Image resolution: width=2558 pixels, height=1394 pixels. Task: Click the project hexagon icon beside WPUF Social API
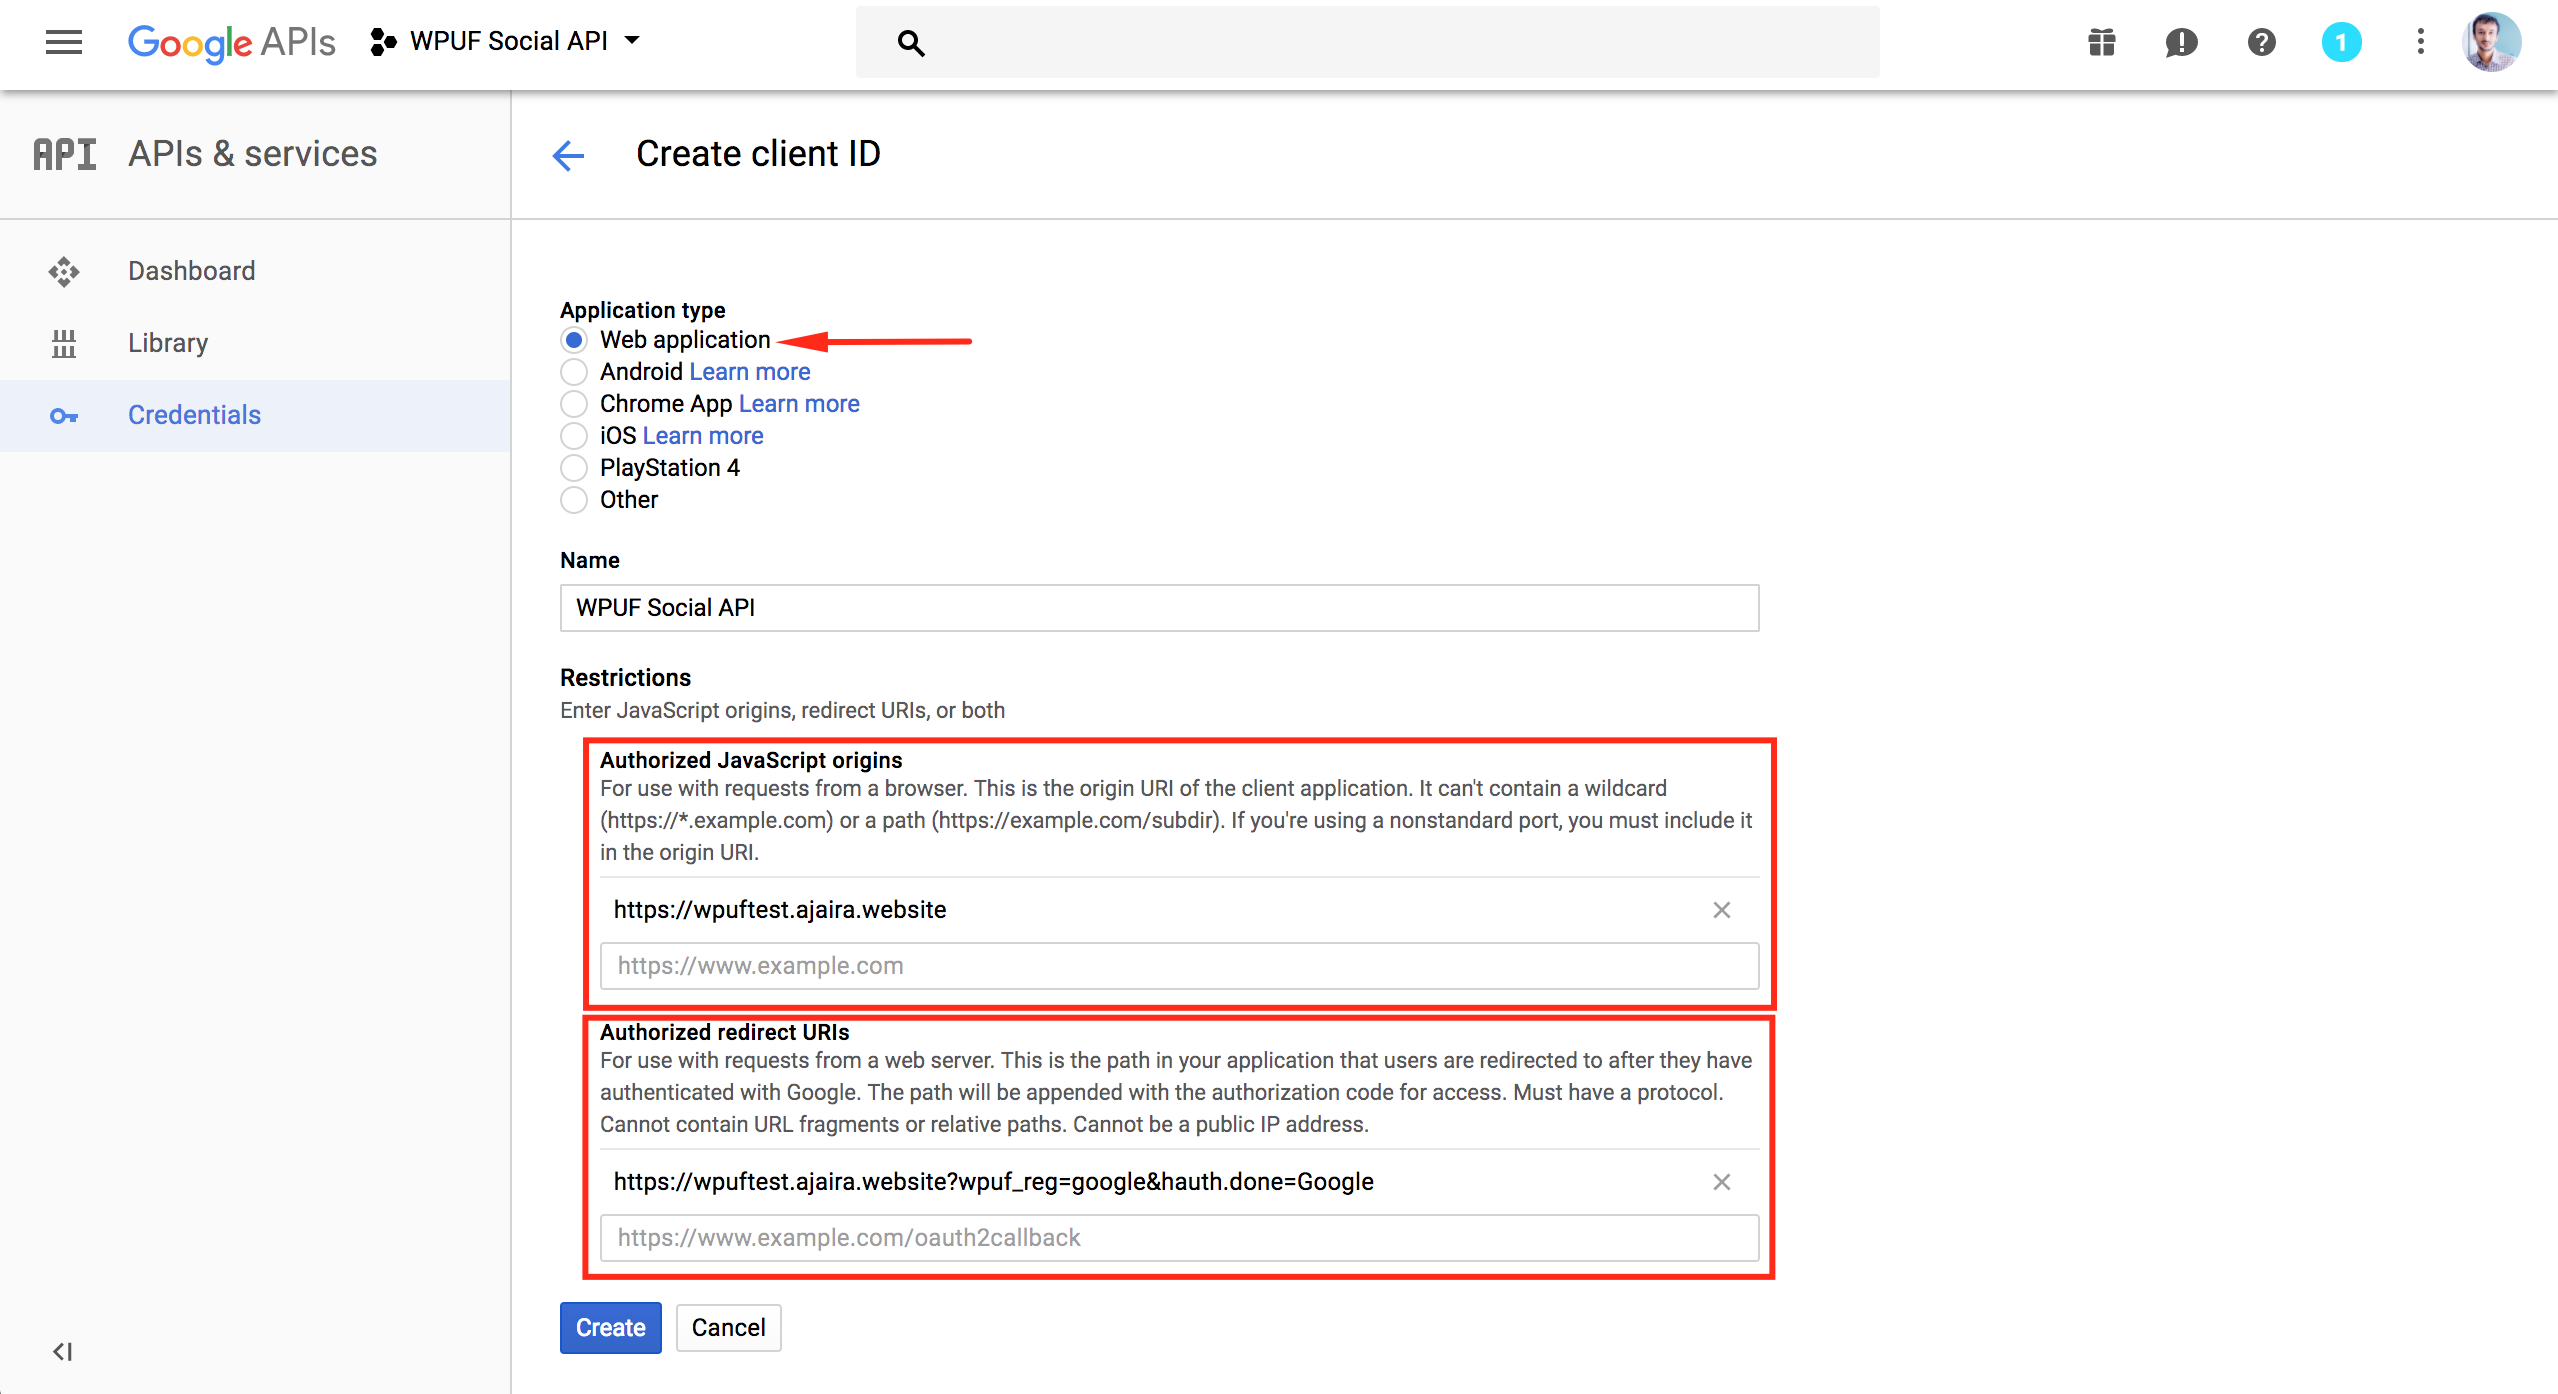tap(383, 41)
